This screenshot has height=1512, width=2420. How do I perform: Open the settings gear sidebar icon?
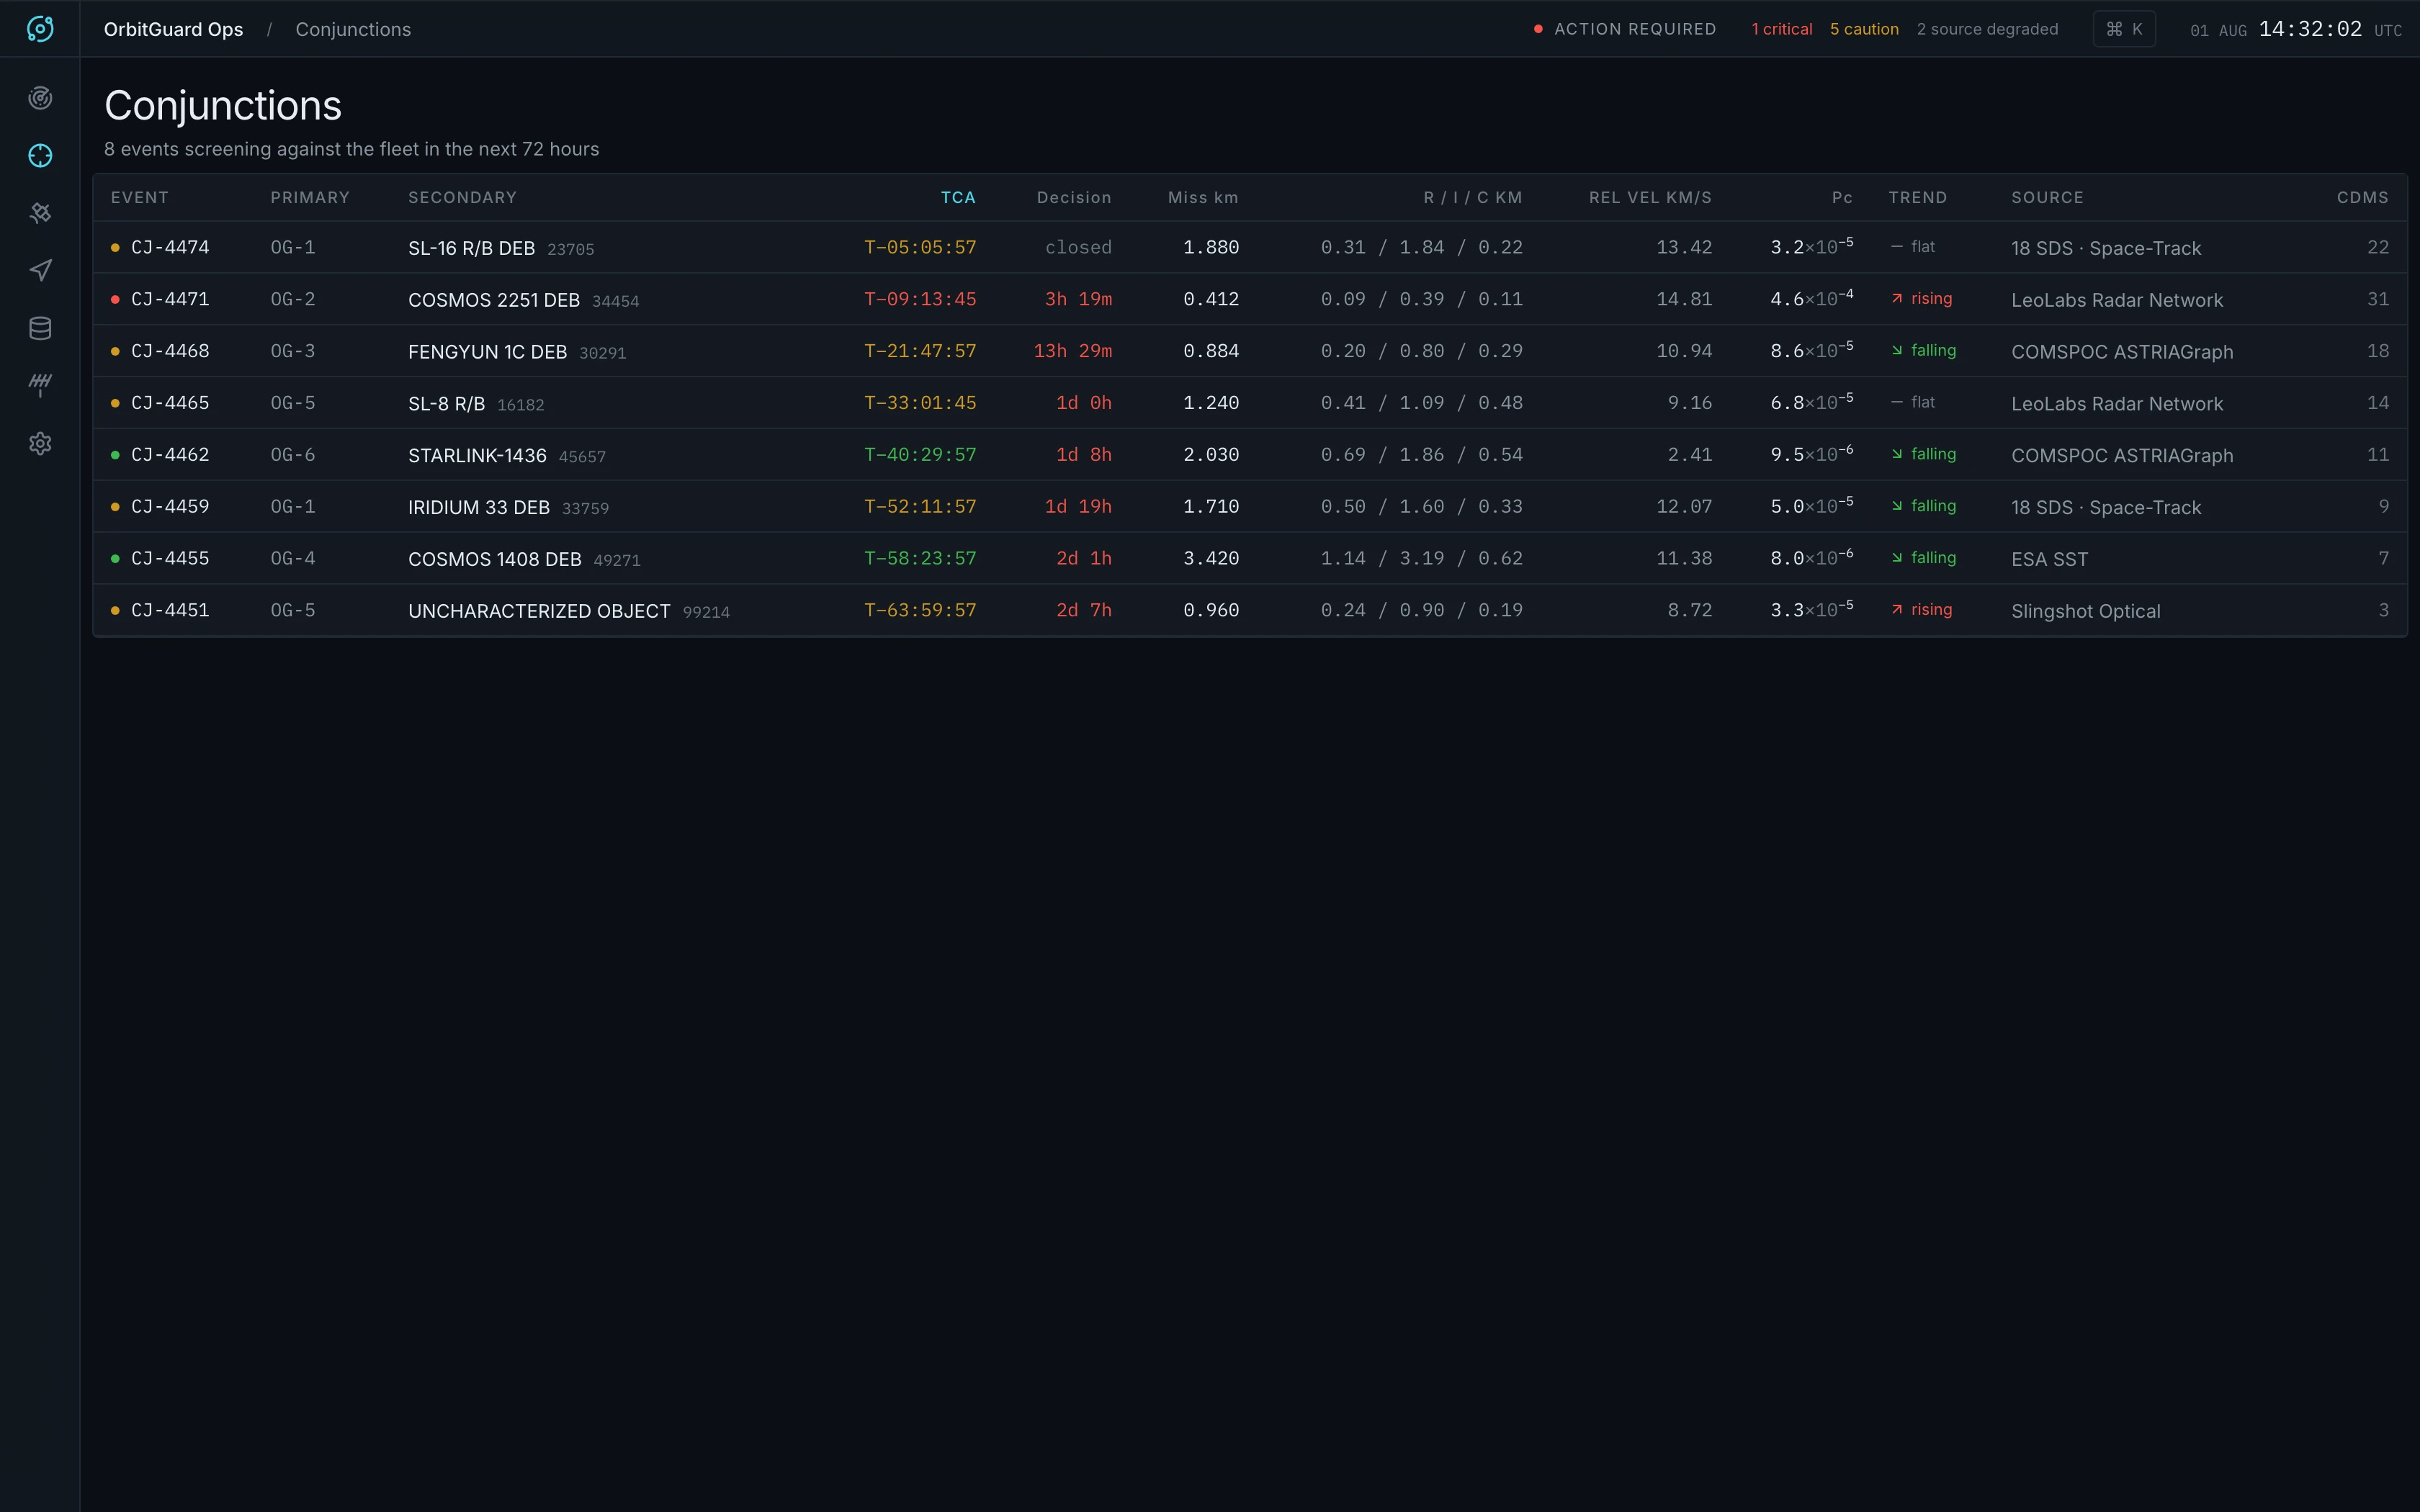click(40, 443)
